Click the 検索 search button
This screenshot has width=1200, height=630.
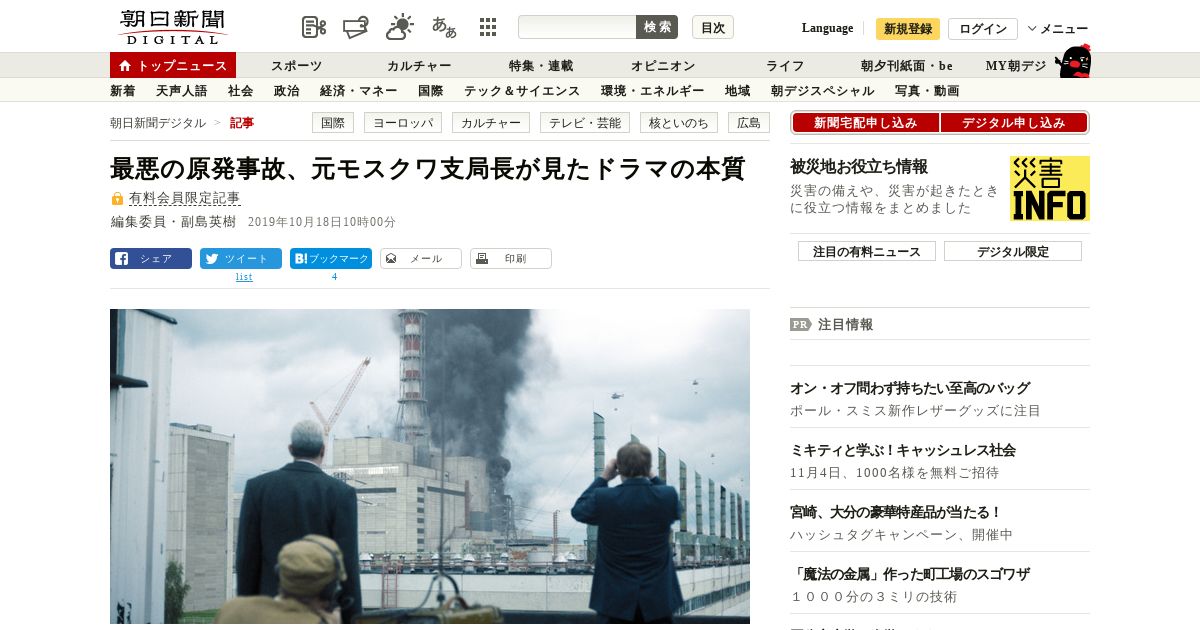click(657, 27)
